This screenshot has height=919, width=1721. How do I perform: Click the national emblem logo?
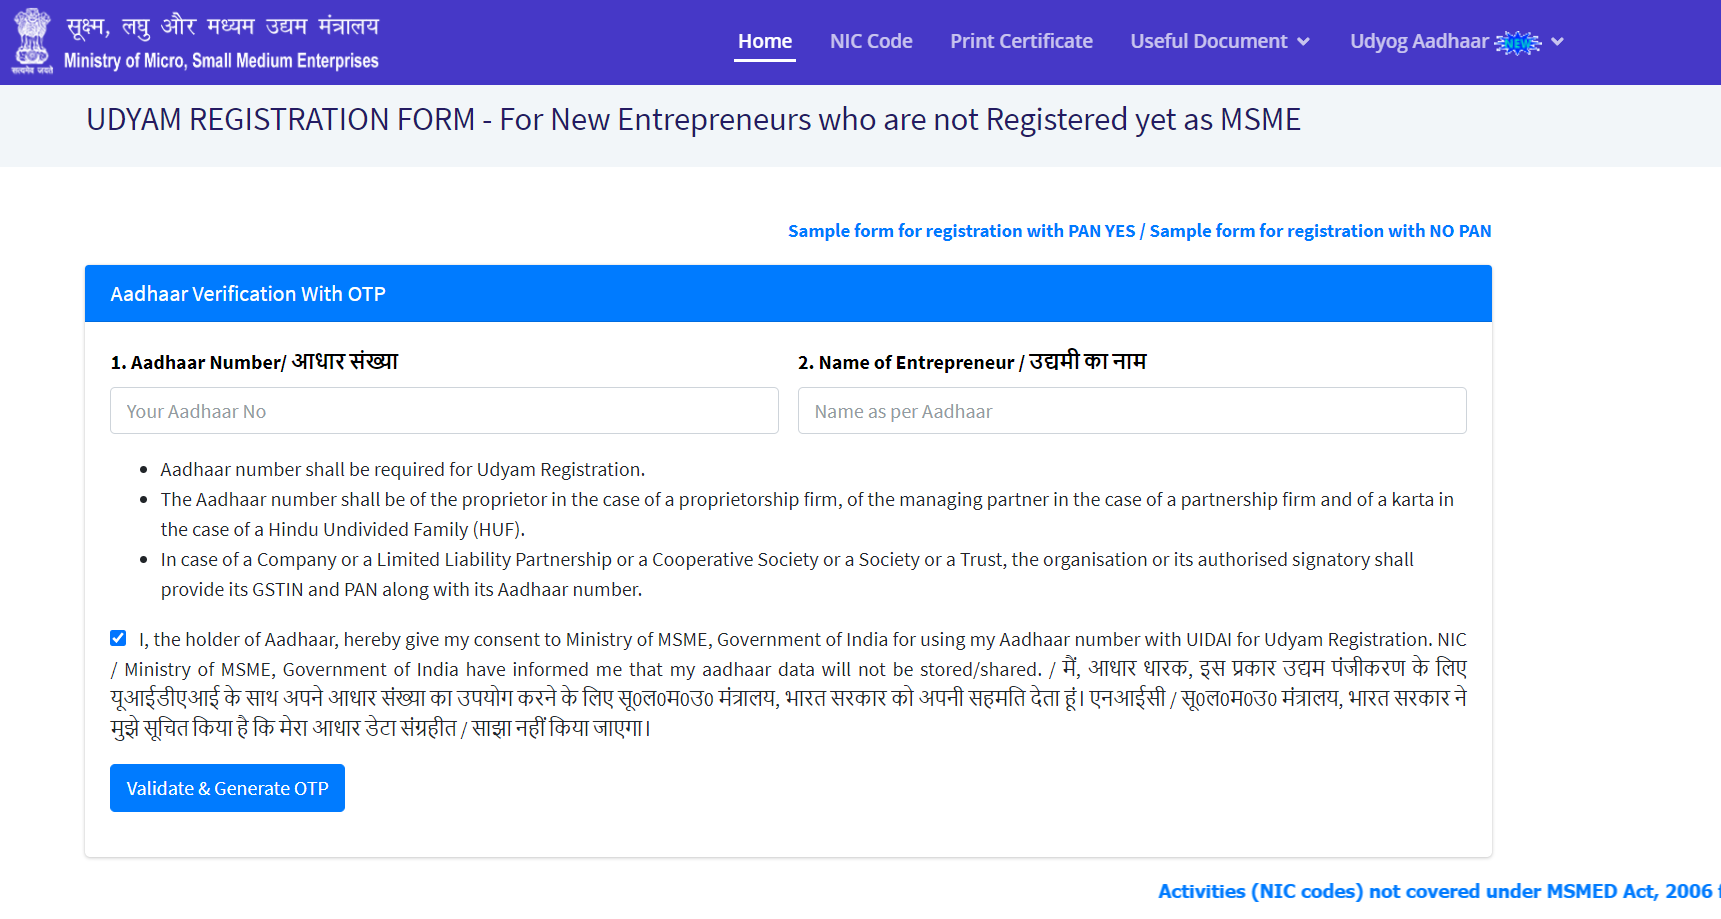pyautogui.click(x=32, y=41)
